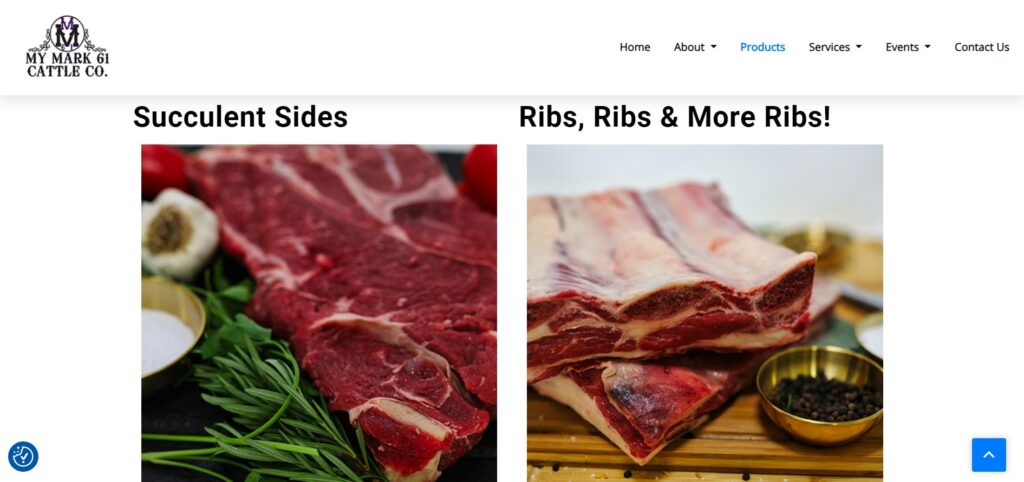Viewport: 1024px width, 482px height.
Task: Open the beef ribs product image
Action: [705, 313]
